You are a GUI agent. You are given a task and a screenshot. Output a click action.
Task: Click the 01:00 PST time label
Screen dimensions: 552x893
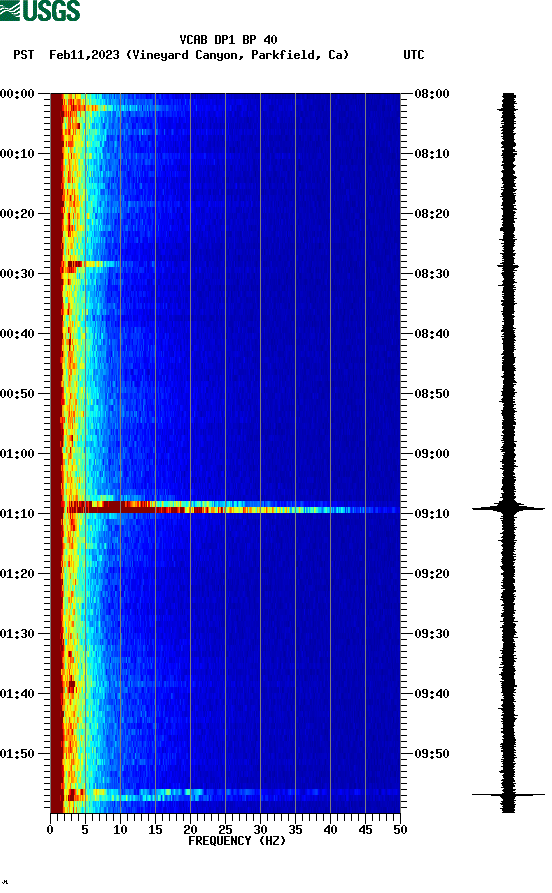pyautogui.click(x=17, y=454)
